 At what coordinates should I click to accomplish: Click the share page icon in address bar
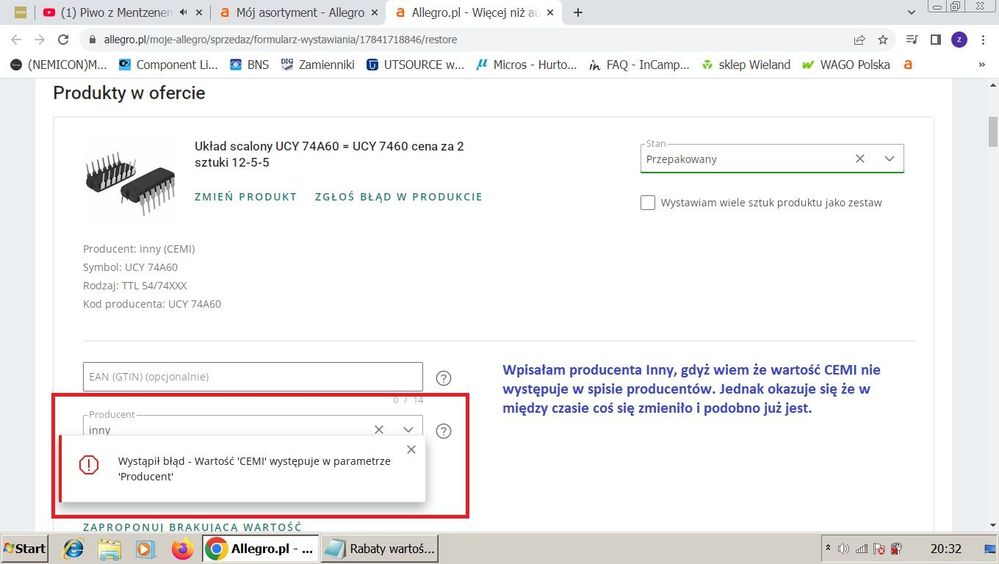[859, 40]
